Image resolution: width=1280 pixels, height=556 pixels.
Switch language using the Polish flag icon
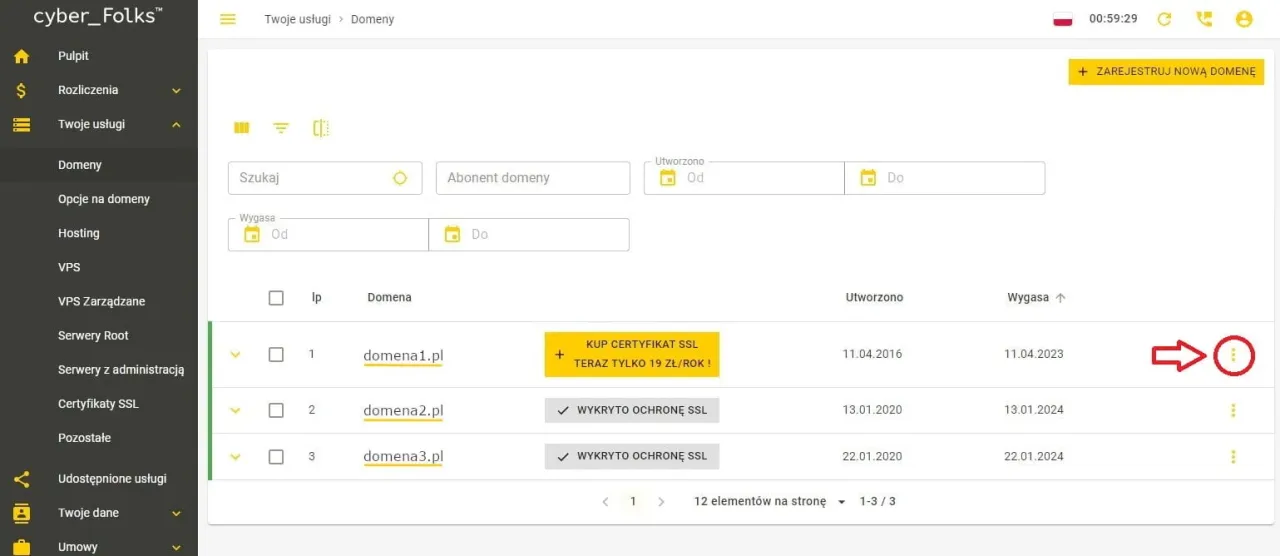pyautogui.click(x=1063, y=19)
